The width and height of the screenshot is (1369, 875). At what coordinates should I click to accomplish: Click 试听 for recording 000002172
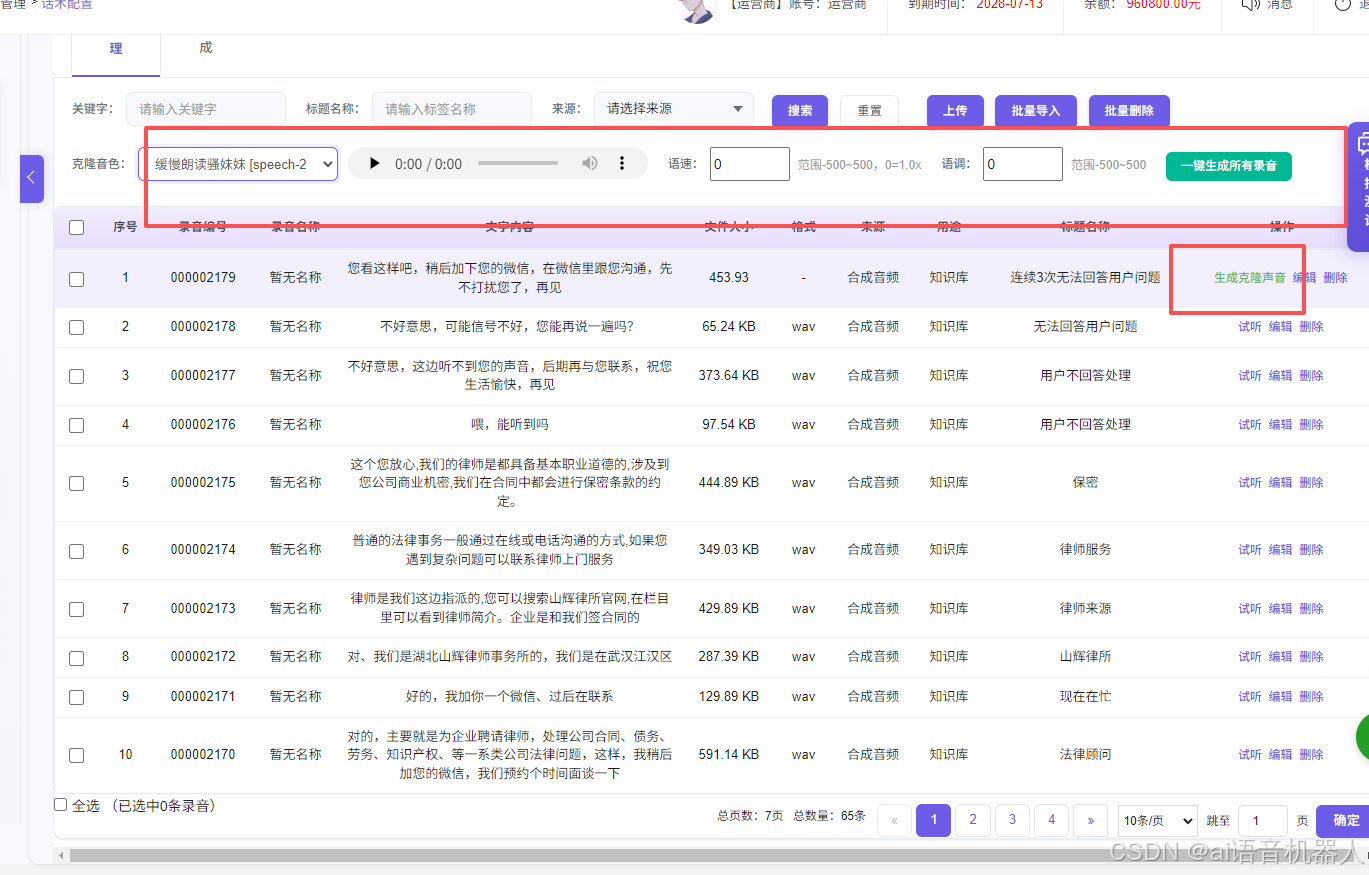coord(1250,657)
